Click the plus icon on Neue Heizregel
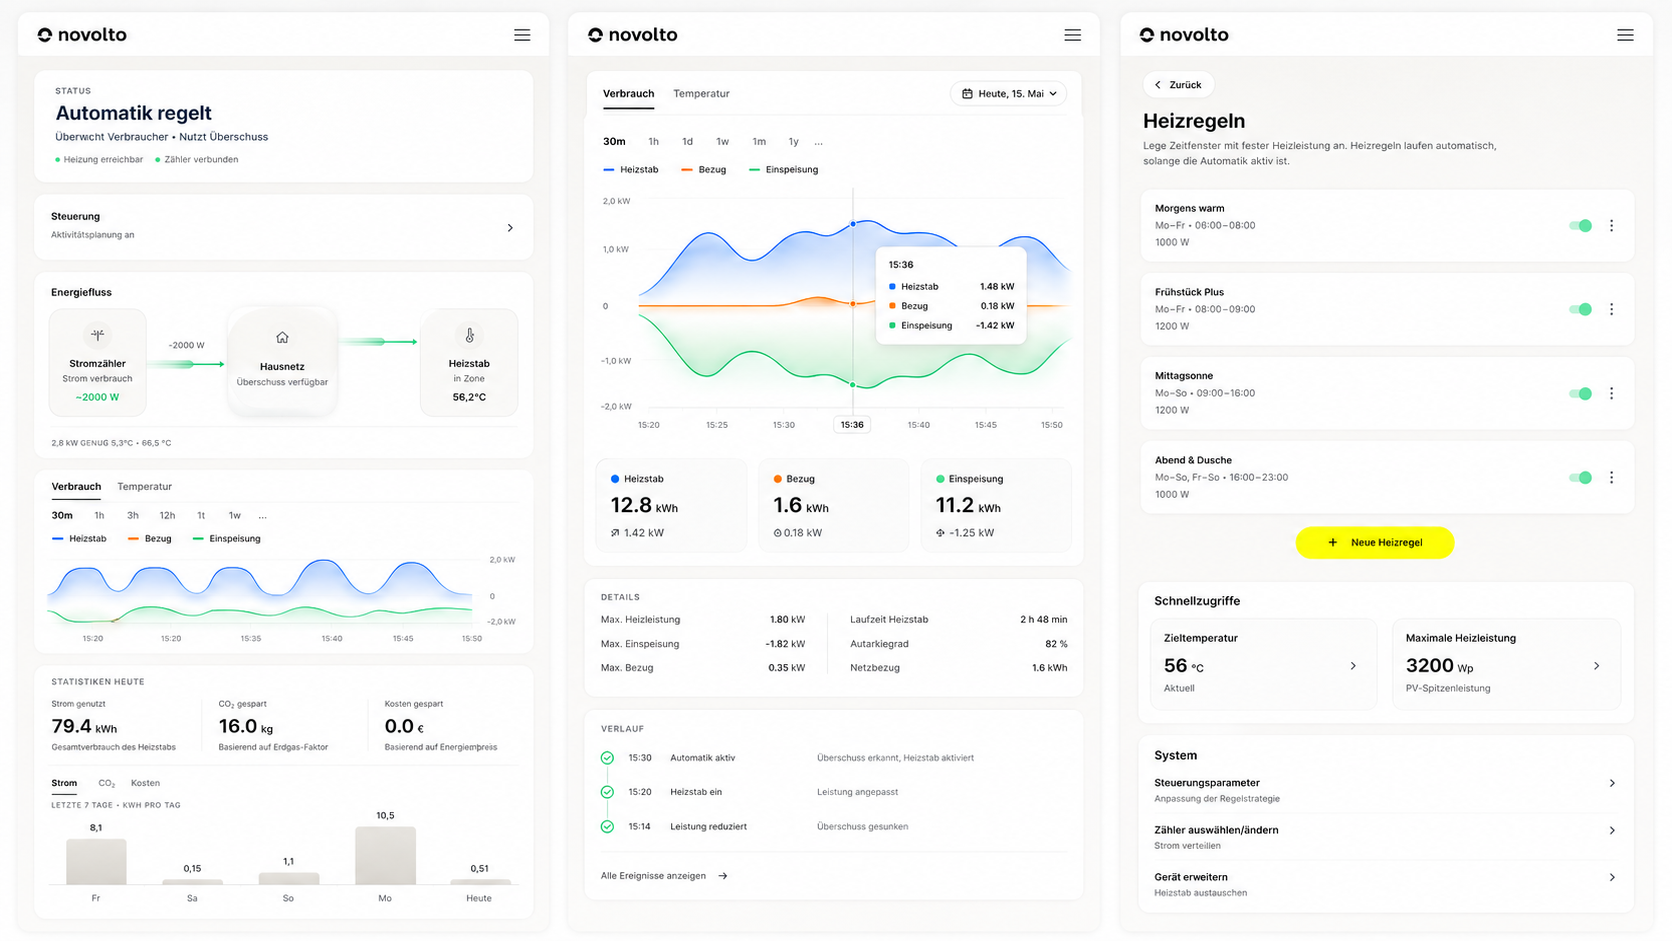This screenshot has width=1672, height=941. point(1332,542)
